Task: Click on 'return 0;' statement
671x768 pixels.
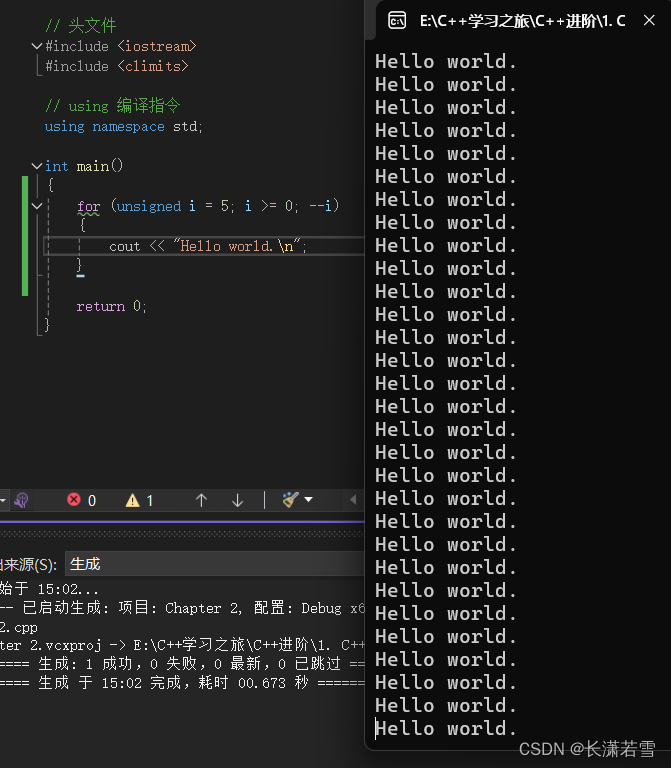Action: pyautogui.click(x=111, y=307)
